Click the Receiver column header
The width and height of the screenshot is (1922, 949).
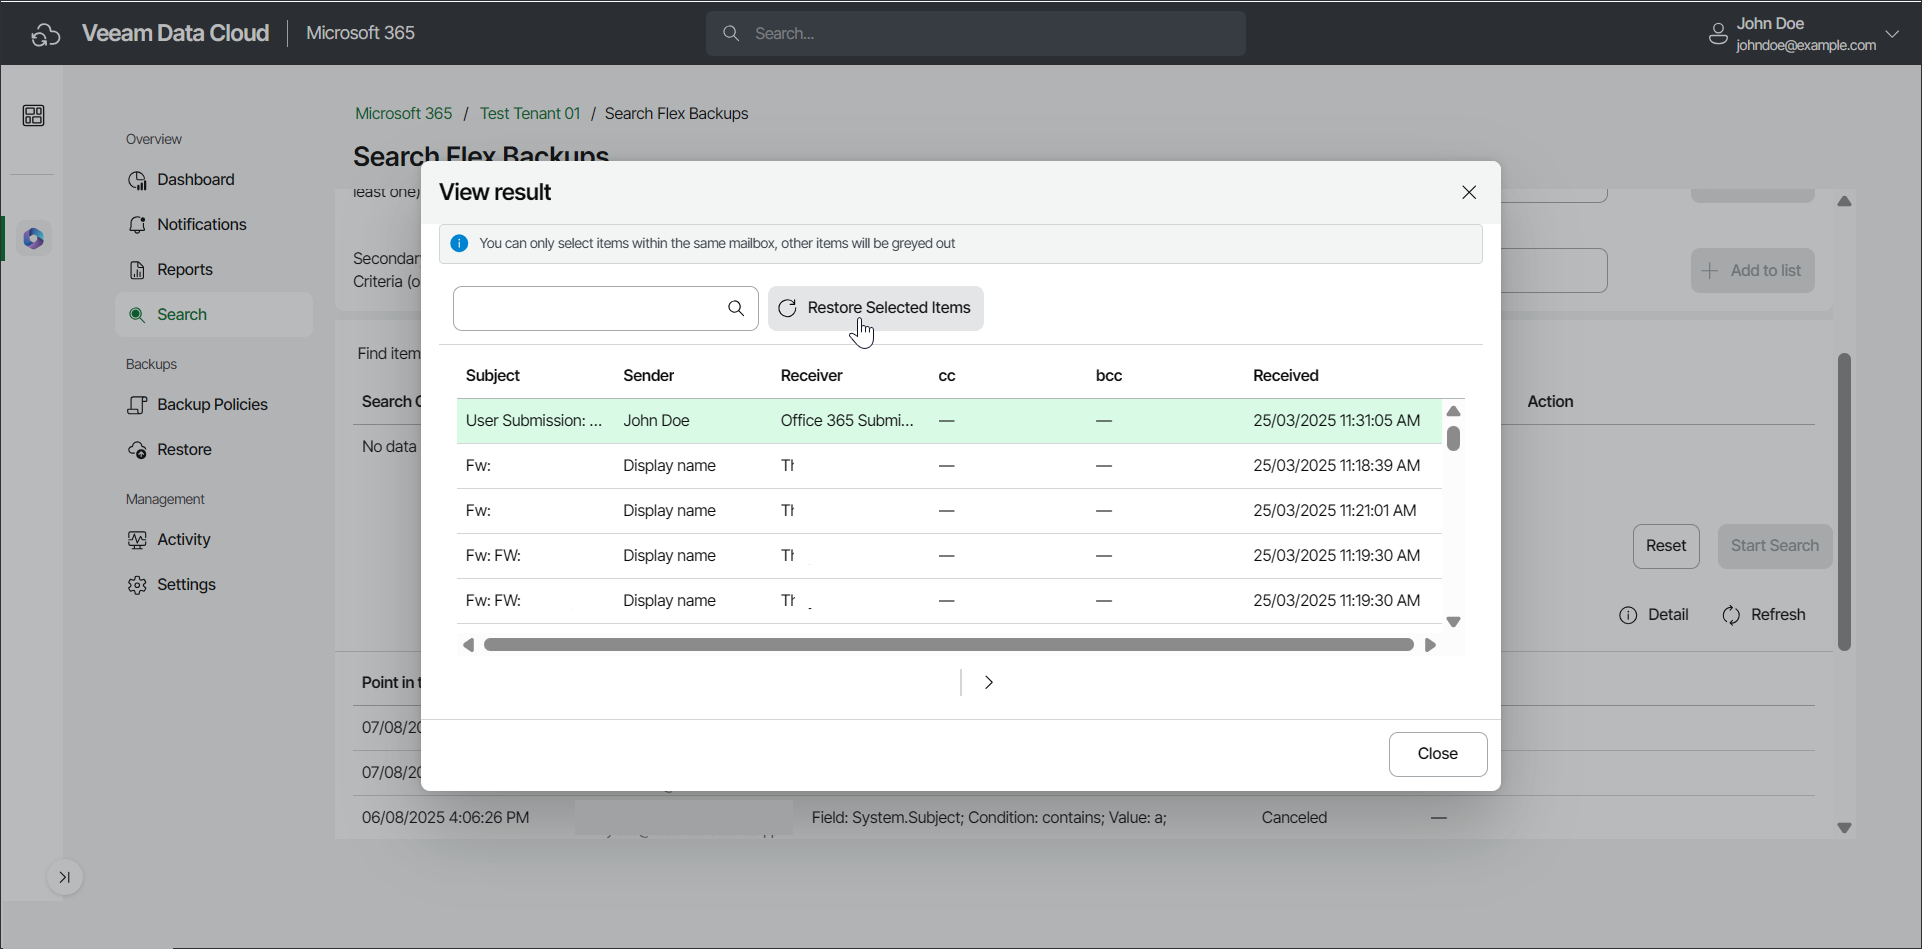tap(812, 376)
